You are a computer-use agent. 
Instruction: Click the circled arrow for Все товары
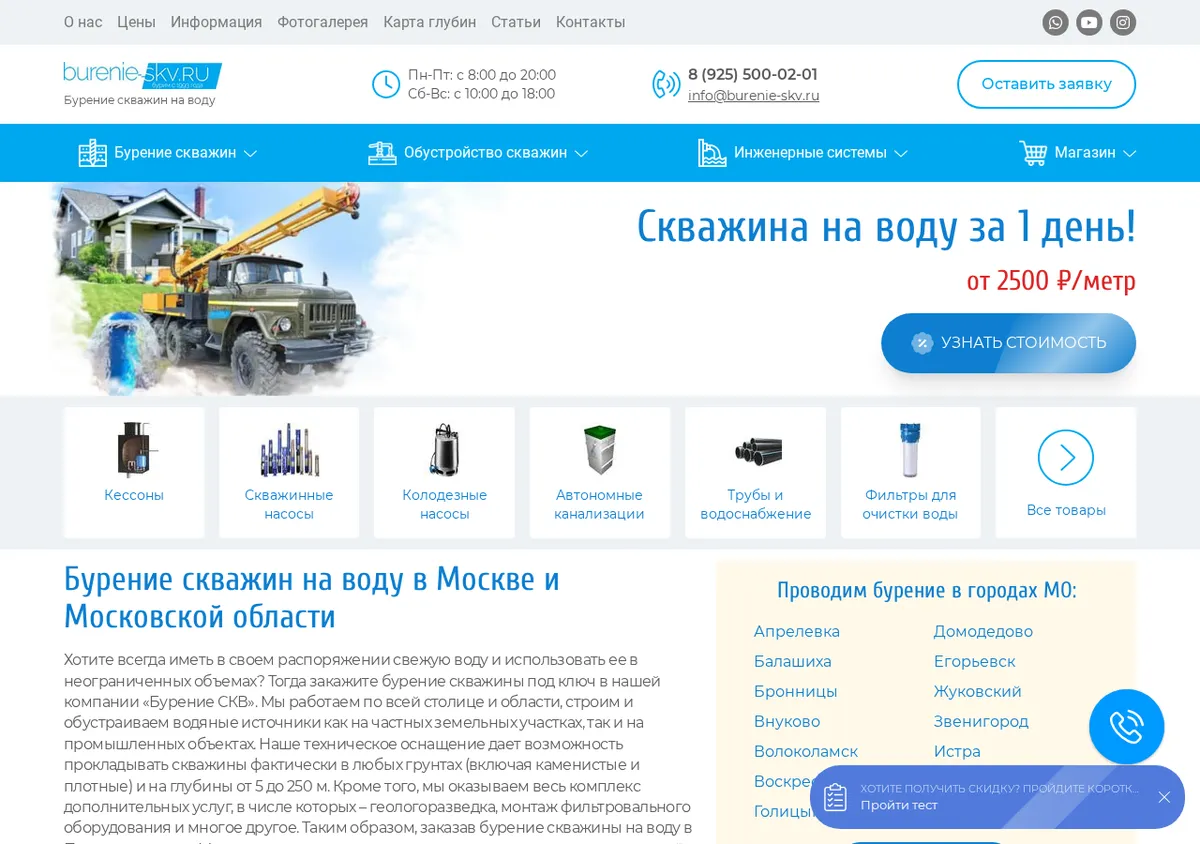click(1066, 458)
